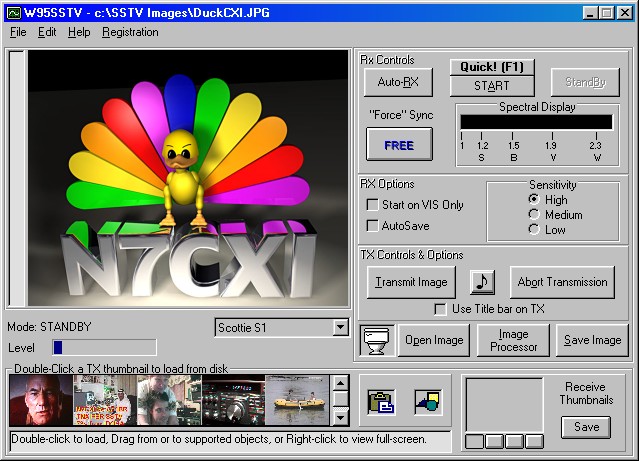Image resolution: width=639 pixels, height=461 pixels.
Task: Click Abort Transmission button
Action: click(562, 282)
